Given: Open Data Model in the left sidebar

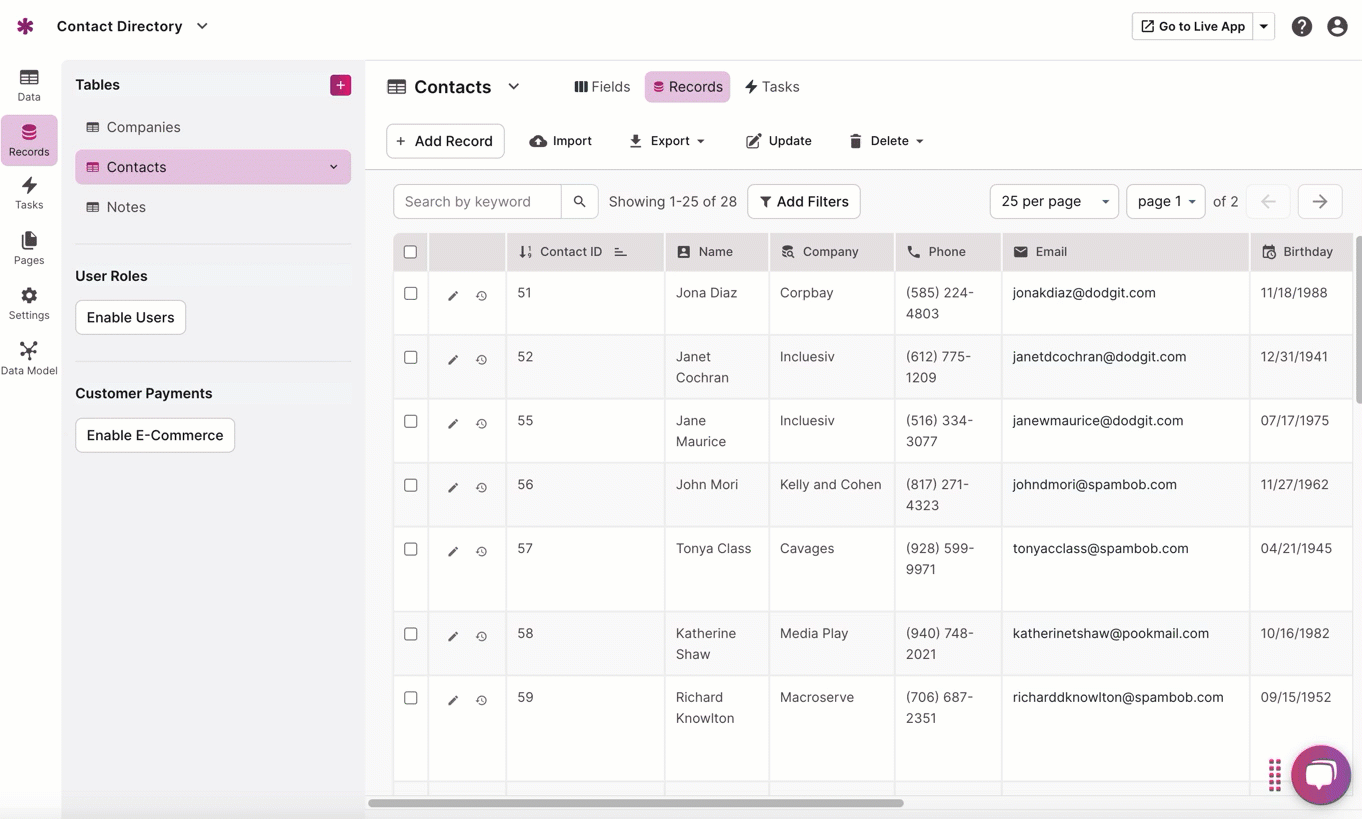Looking at the screenshot, I should tap(29, 358).
